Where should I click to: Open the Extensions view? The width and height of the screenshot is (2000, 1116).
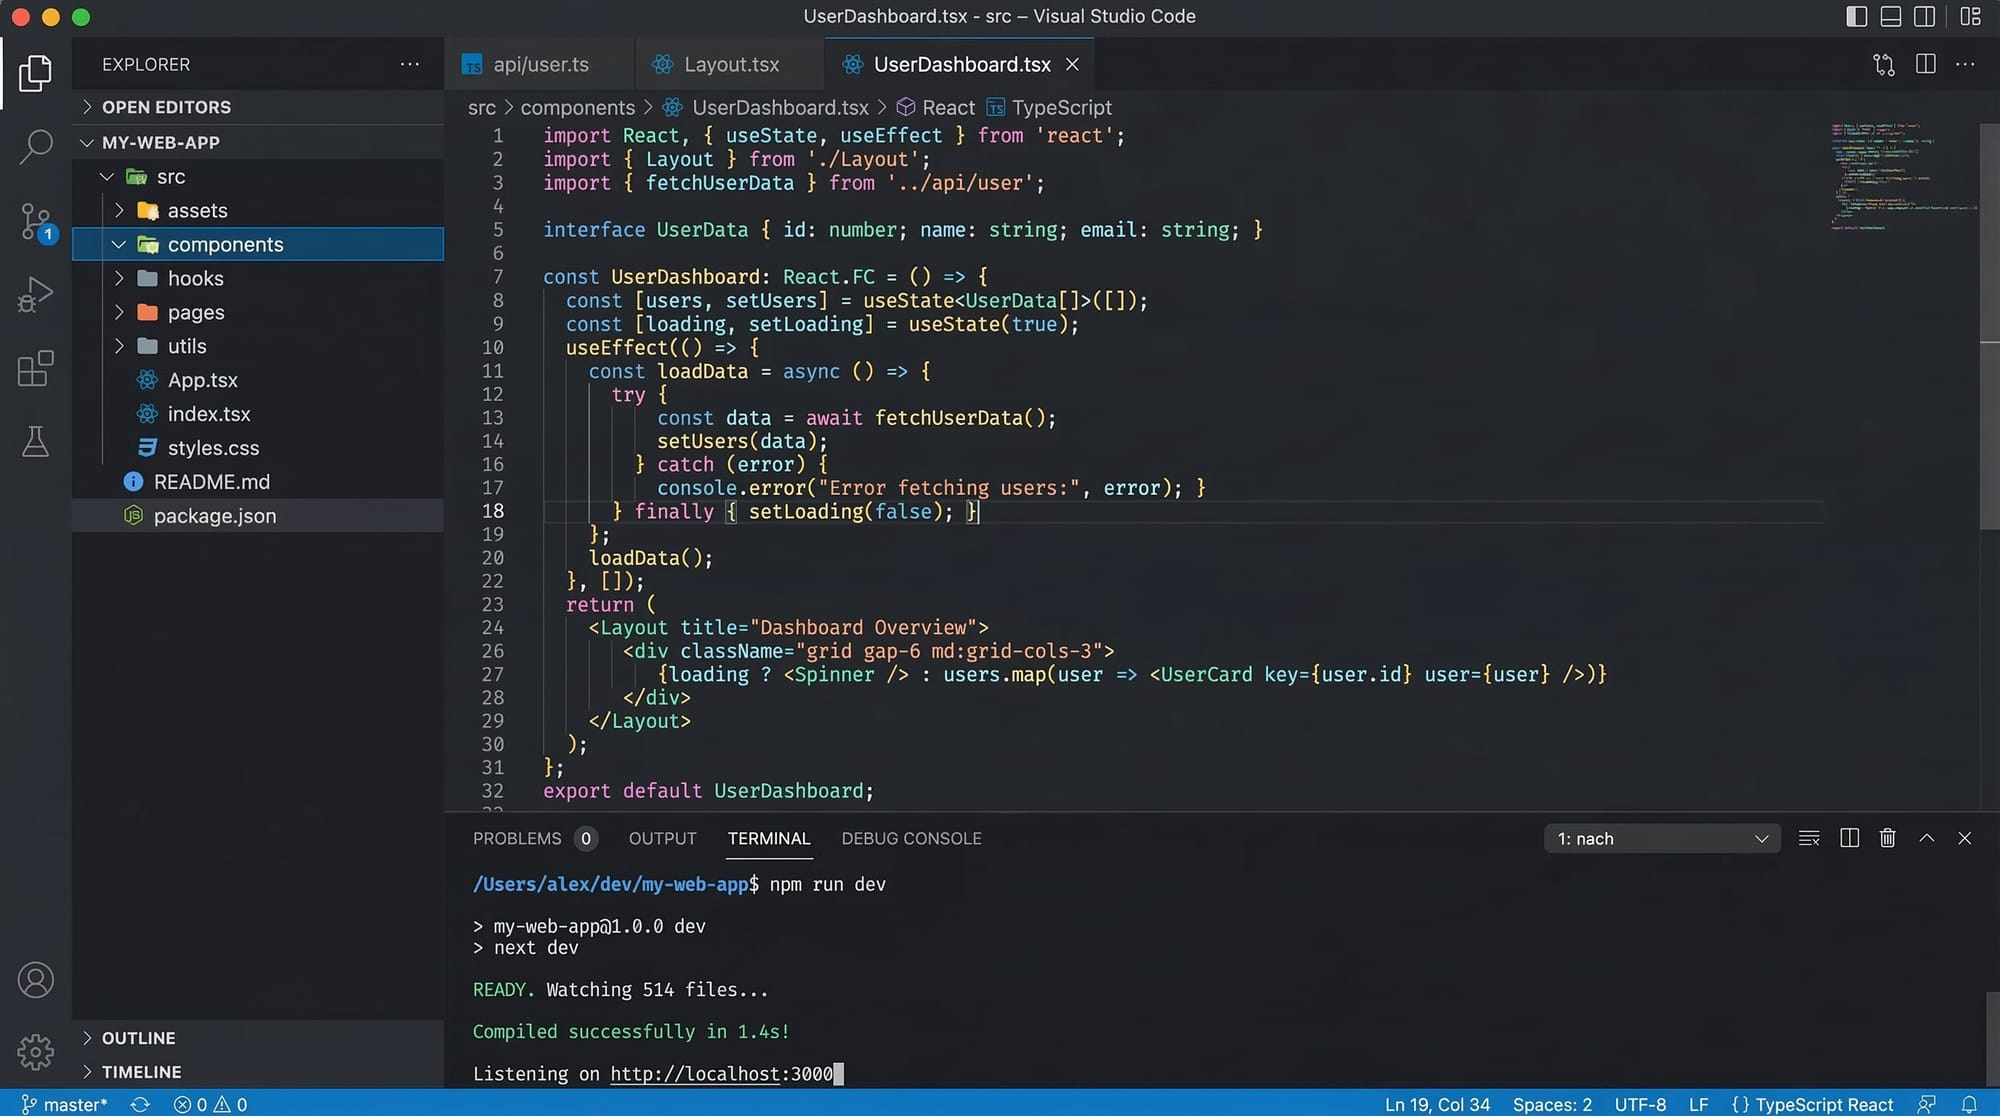(x=36, y=368)
